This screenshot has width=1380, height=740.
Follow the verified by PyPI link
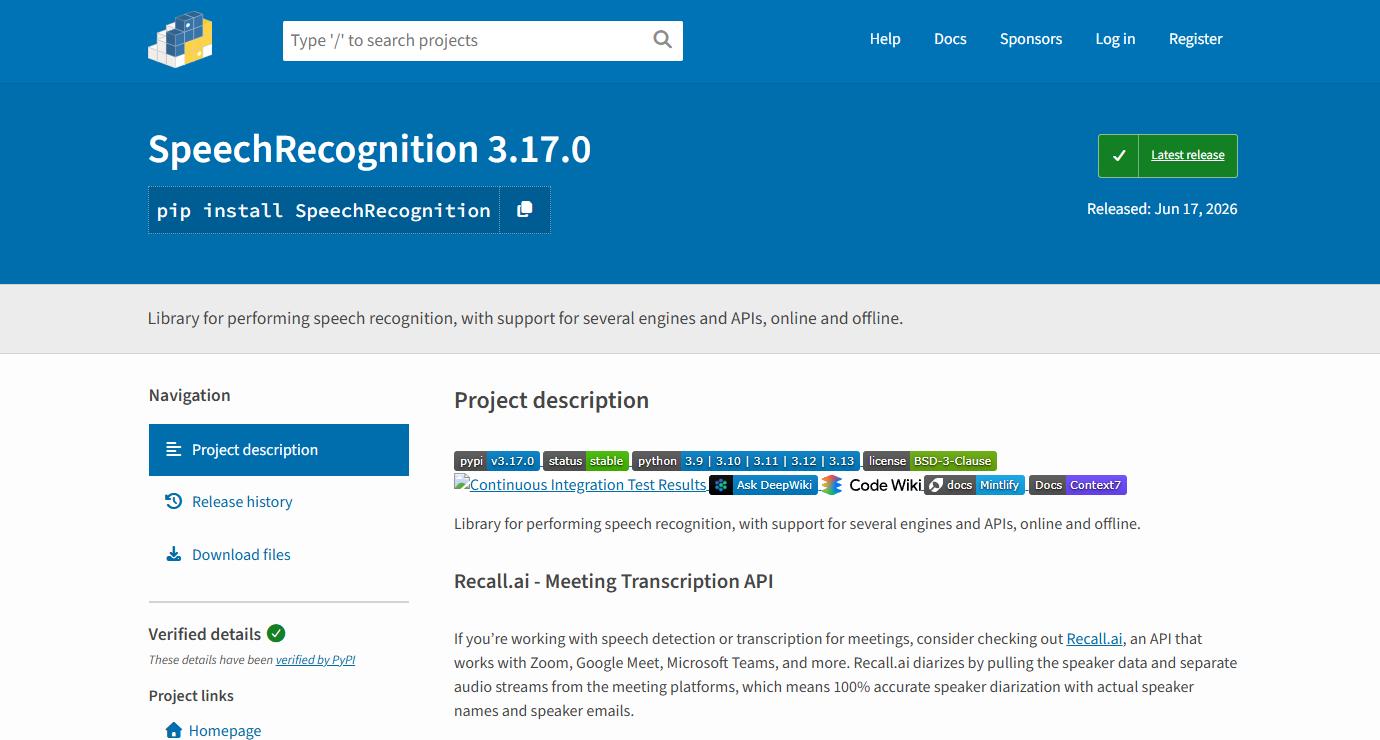pos(316,660)
